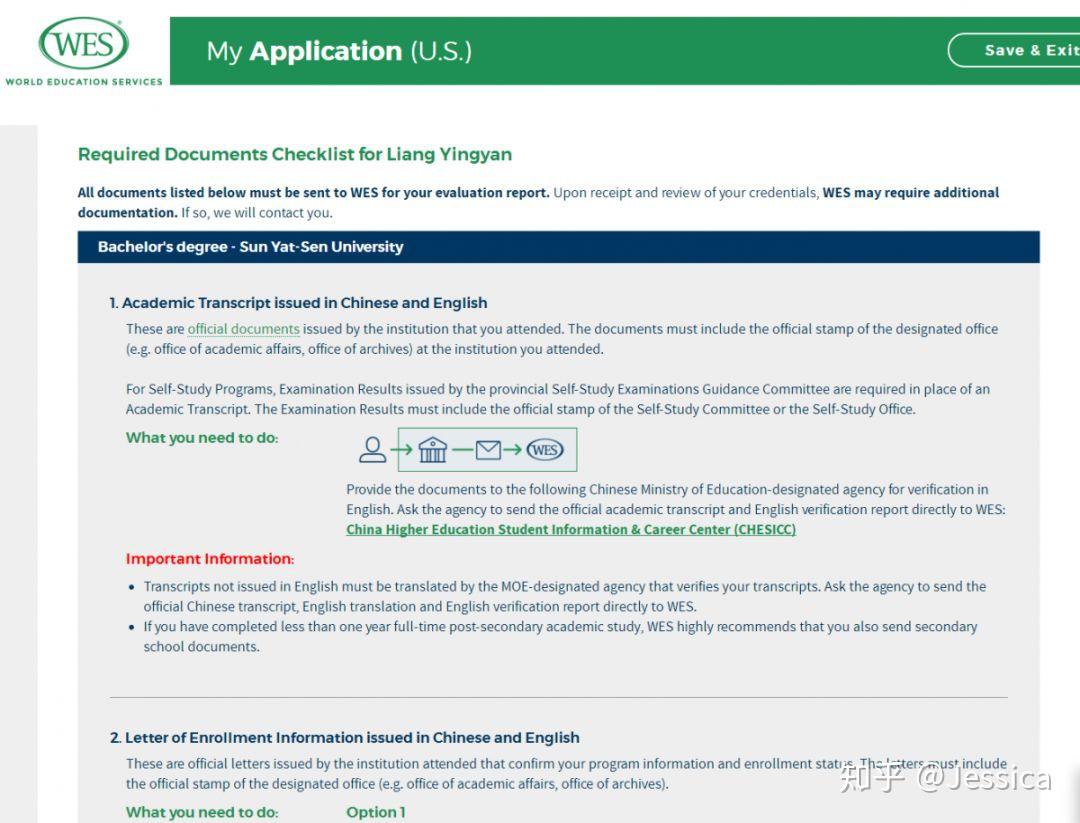
Task: Click first What you need to do label
Action: pos(202,438)
